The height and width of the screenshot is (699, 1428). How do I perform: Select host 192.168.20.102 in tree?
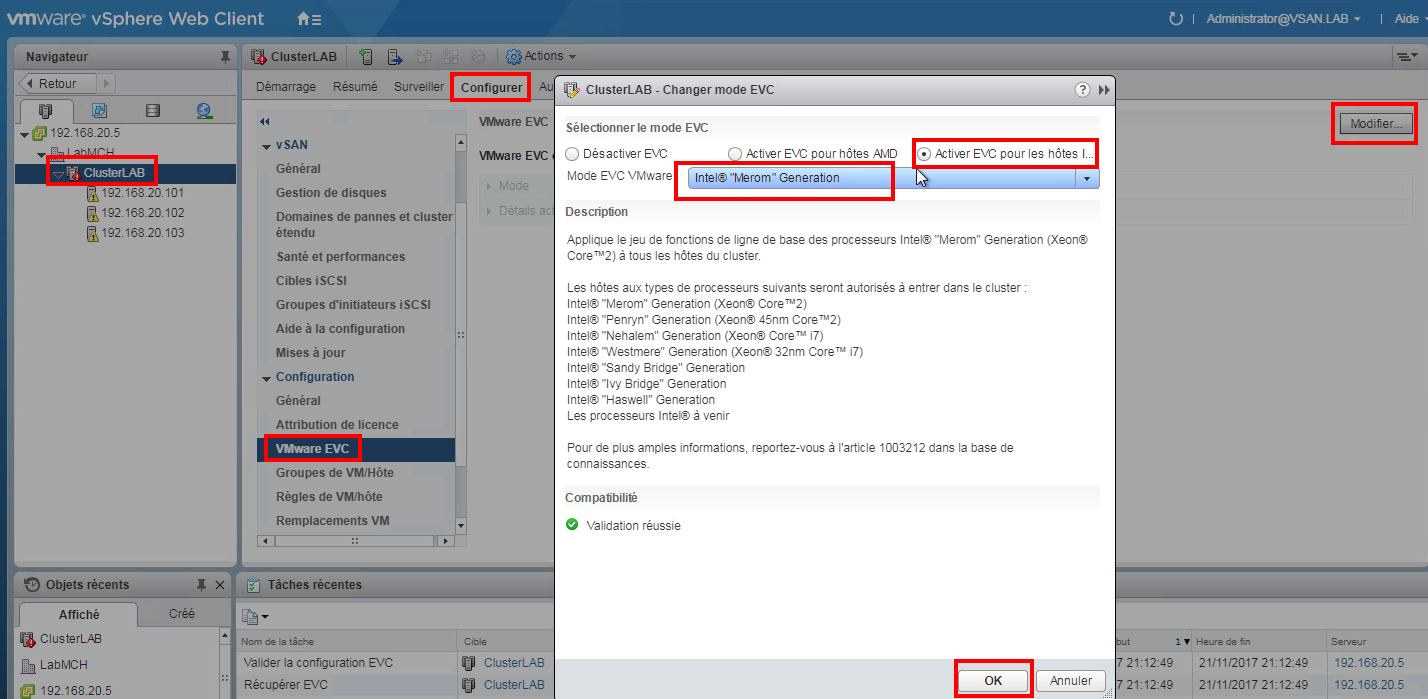click(143, 213)
